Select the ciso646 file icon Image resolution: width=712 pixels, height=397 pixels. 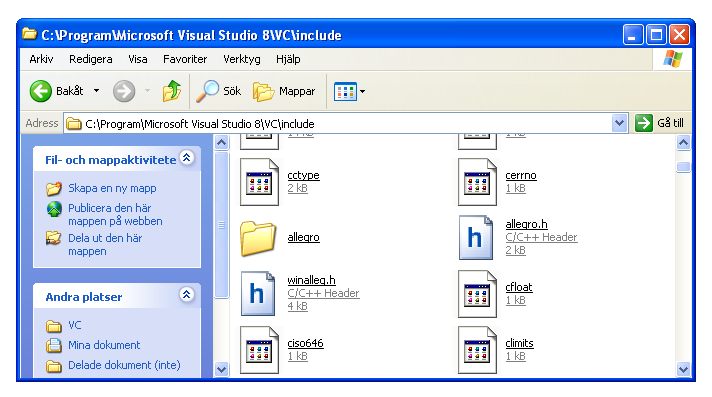click(259, 350)
